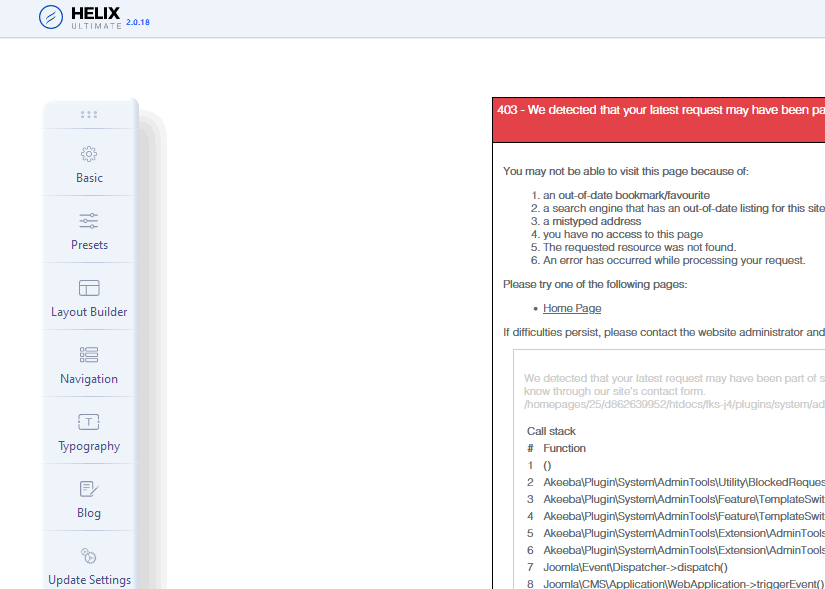This screenshot has width=825, height=589.
Task: Click the Navigation list icon
Action: [x=89, y=355]
